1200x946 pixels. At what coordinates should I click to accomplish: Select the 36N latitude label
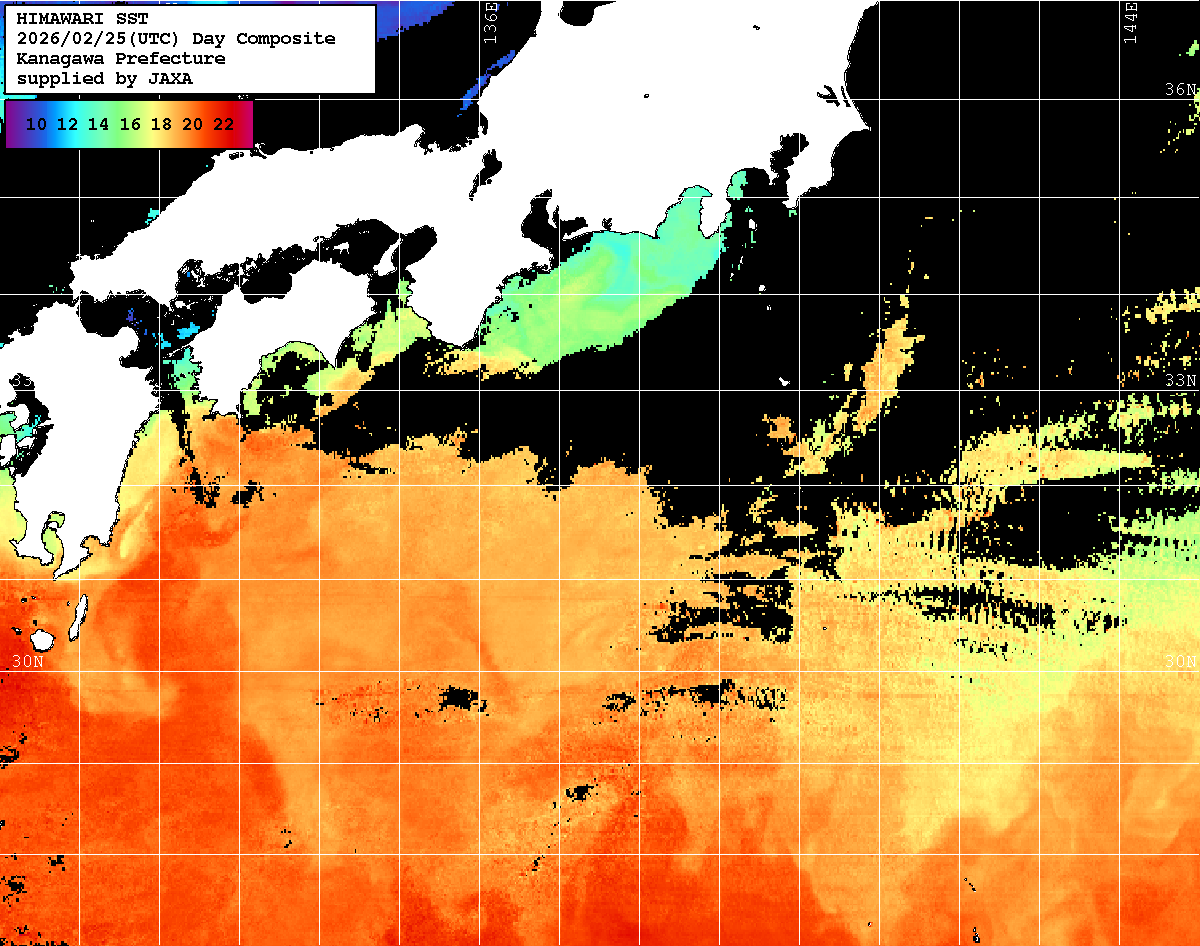(x=1180, y=90)
